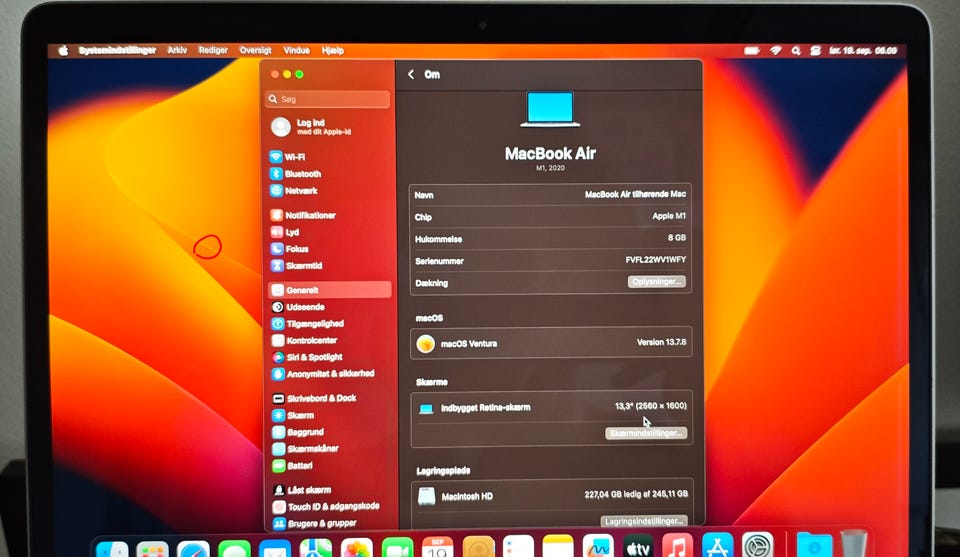Click the Log ind Apple-id avatar

280,127
